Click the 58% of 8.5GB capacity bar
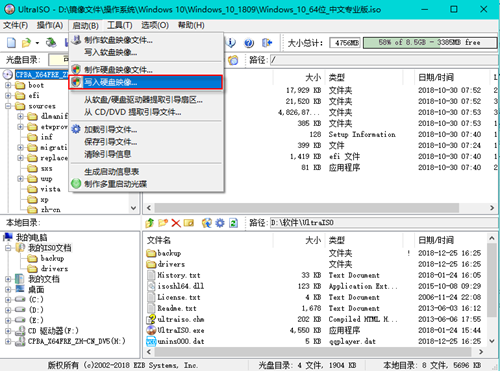Viewport: 500px width, 371px height. (x=430, y=42)
